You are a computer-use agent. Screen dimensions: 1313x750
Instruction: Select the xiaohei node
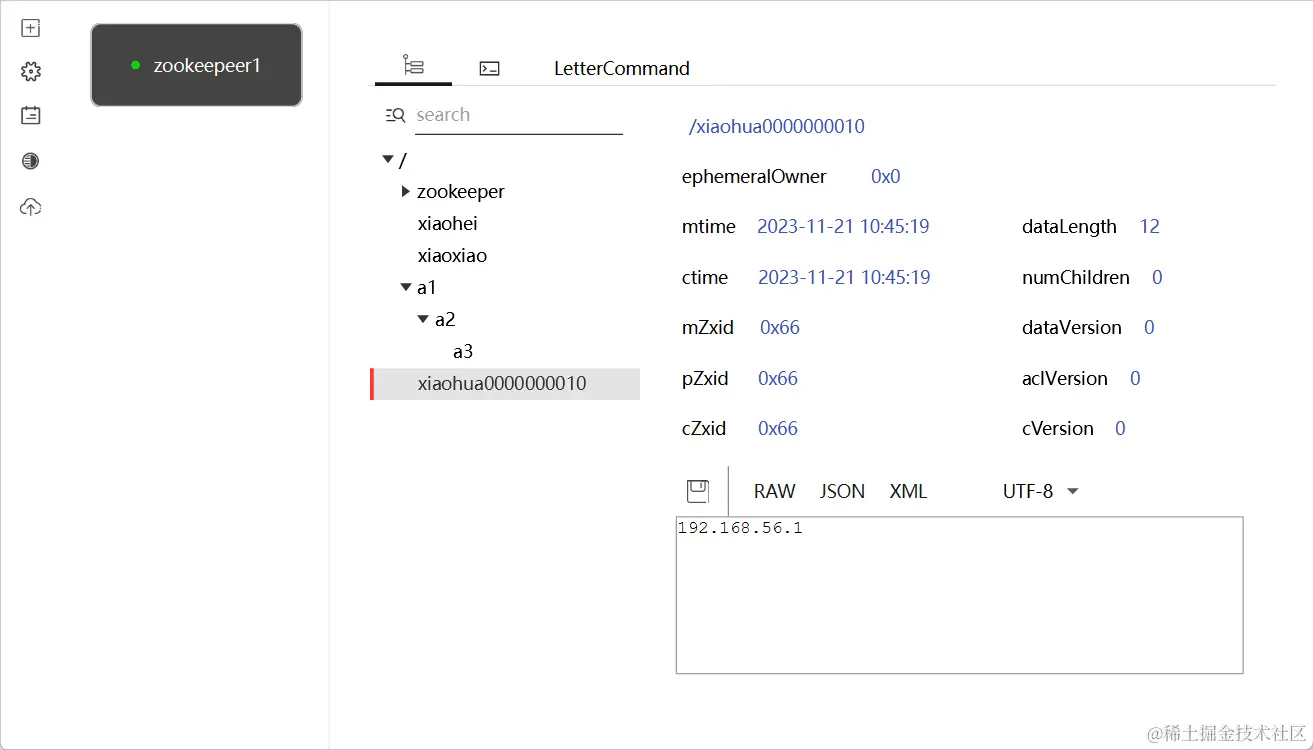click(447, 223)
